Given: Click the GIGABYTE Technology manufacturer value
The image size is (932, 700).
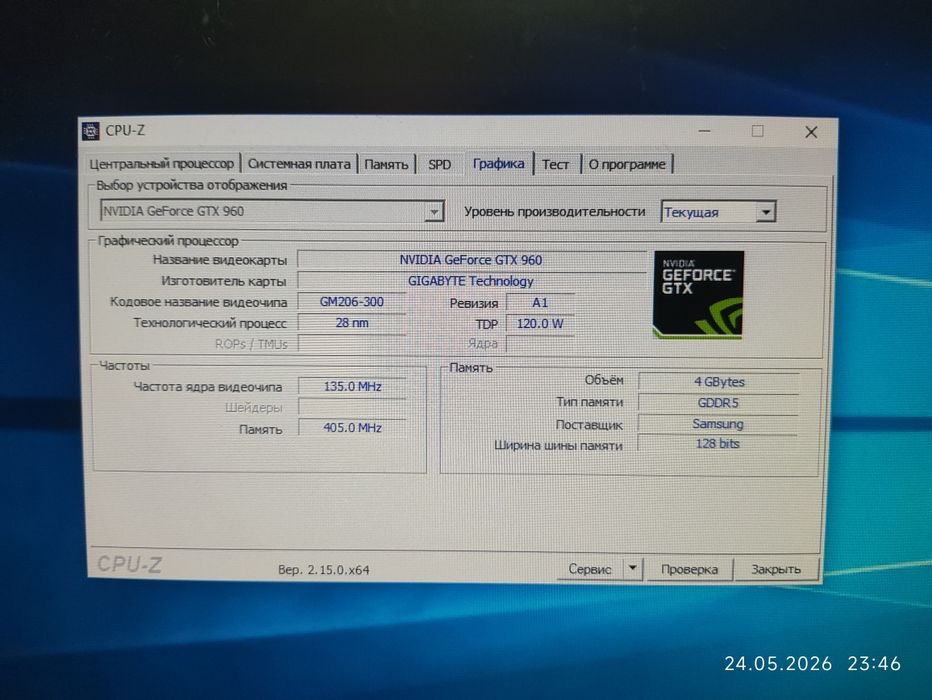Looking at the screenshot, I should click(471, 281).
